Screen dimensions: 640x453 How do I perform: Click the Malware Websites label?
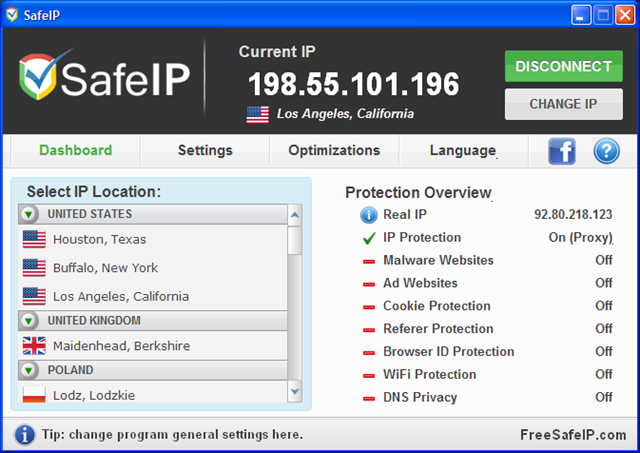438,260
